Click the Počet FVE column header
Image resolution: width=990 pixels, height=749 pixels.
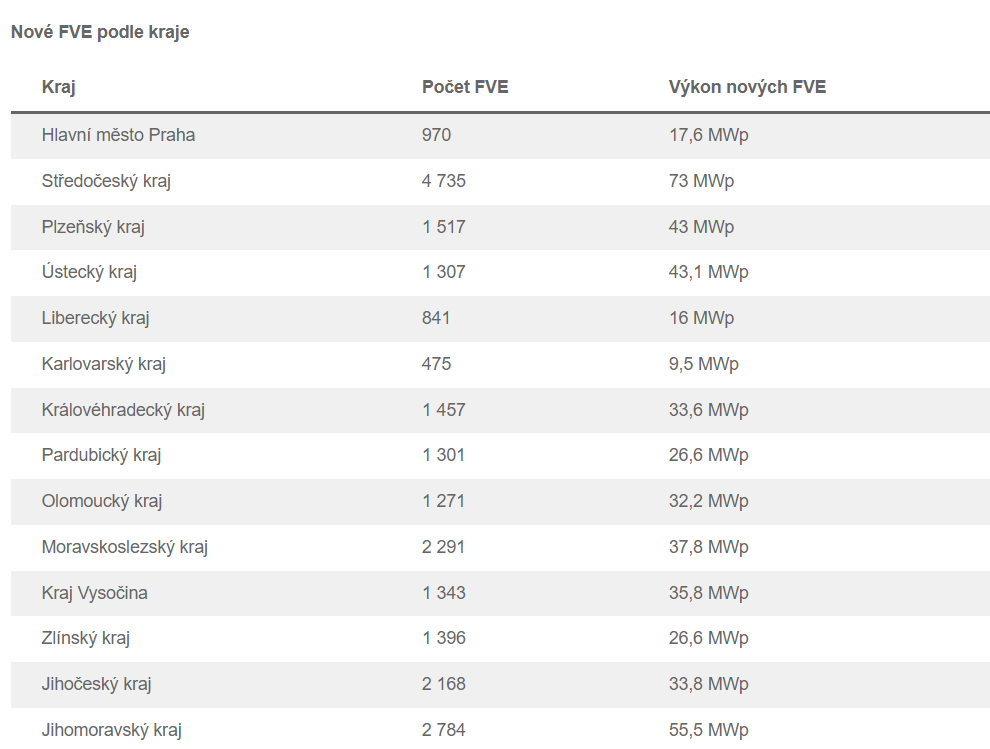[x=465, y=87]
